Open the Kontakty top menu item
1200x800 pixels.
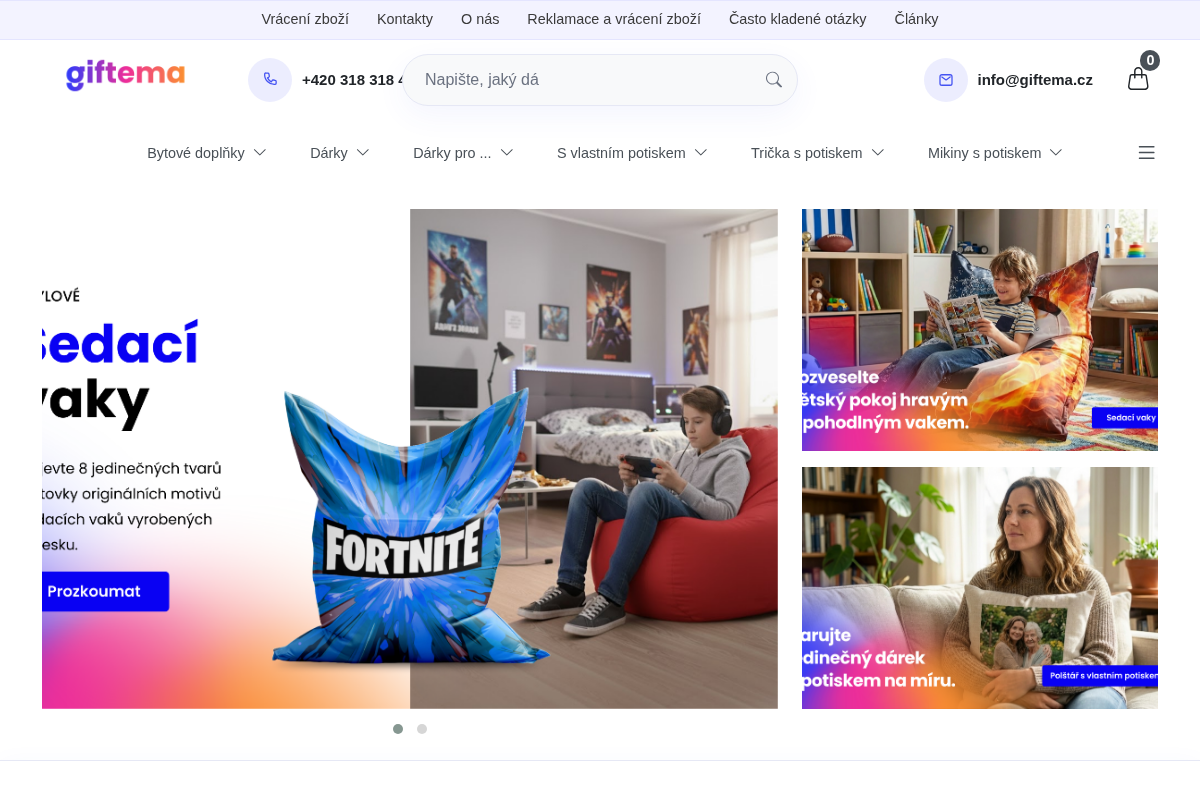tap(405, 19)
